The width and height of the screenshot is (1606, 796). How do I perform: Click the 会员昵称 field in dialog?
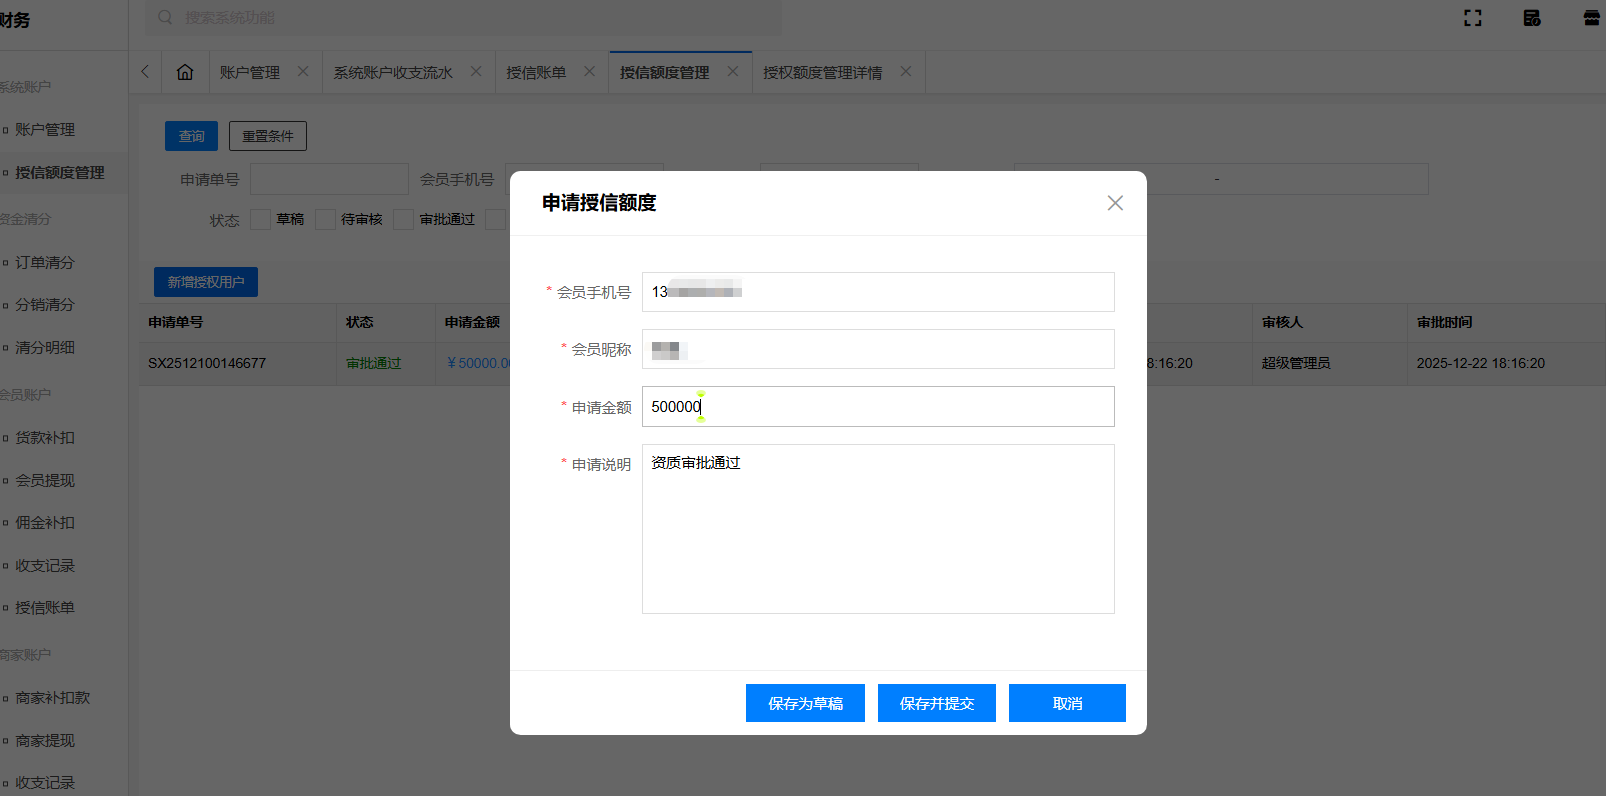tap(878, 349)
